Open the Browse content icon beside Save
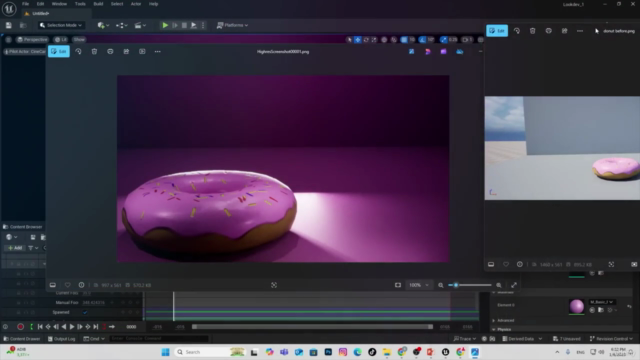The height and width of the screenshot is (360, 640). [23, 25]
